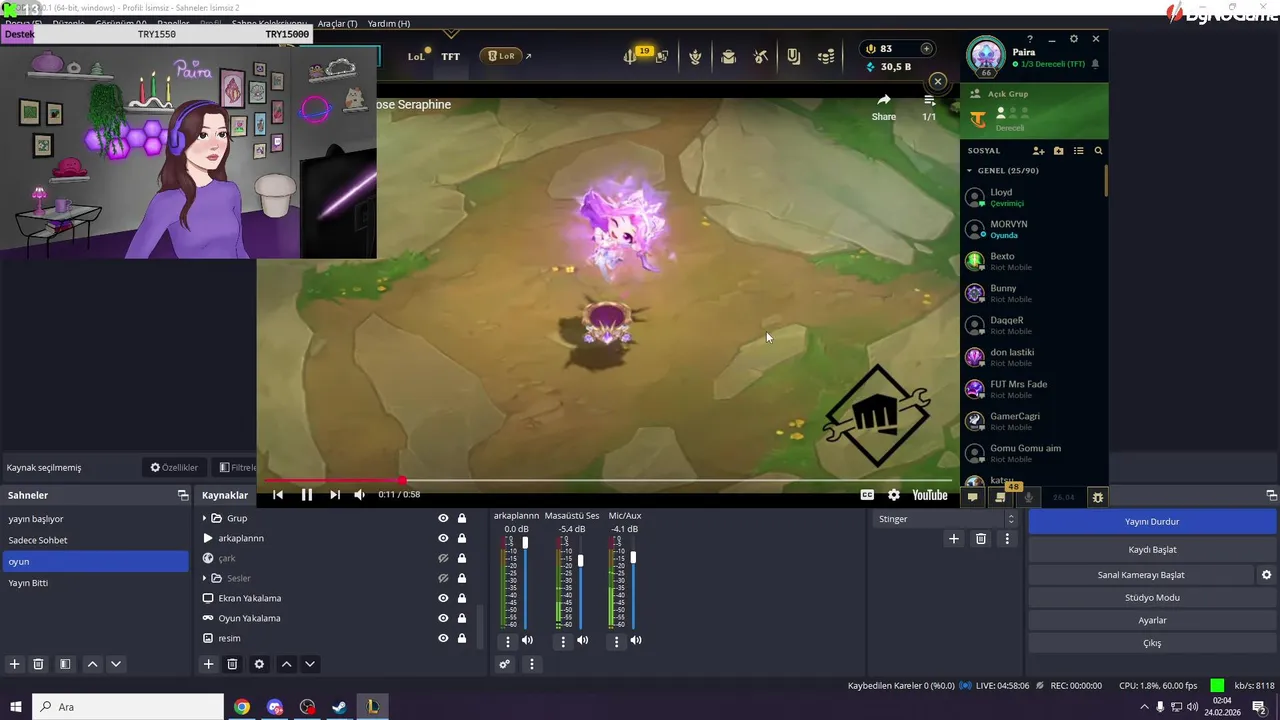1280x720 pixels.
Task: Click Sanal Kamerayı Başlat button
Action: click(x=1141, y=575)
